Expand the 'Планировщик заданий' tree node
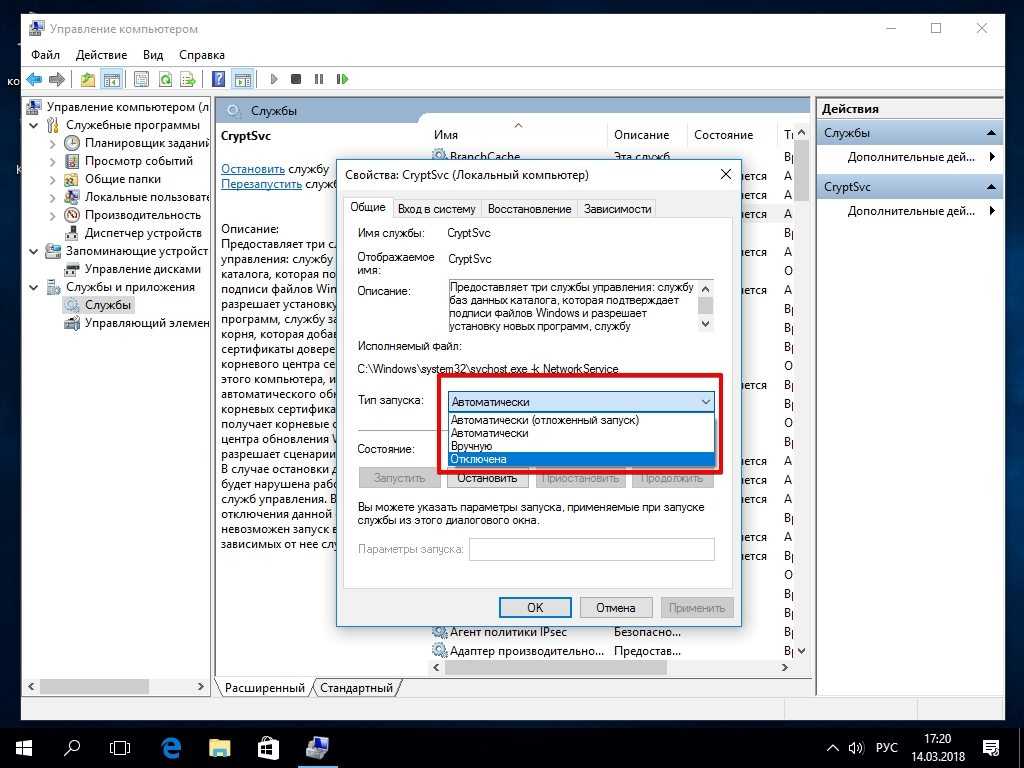This screenshot has height=768, width=1024. [x=53, y=143]
